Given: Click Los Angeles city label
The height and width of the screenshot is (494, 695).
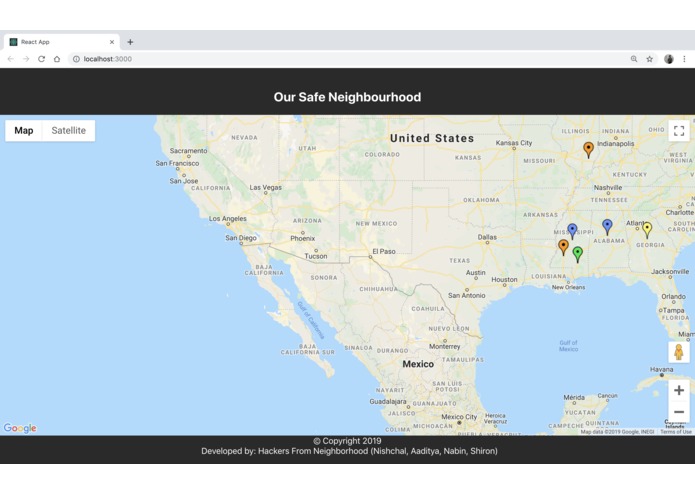Looking at the screenshot, I should (x=227, y=218).
